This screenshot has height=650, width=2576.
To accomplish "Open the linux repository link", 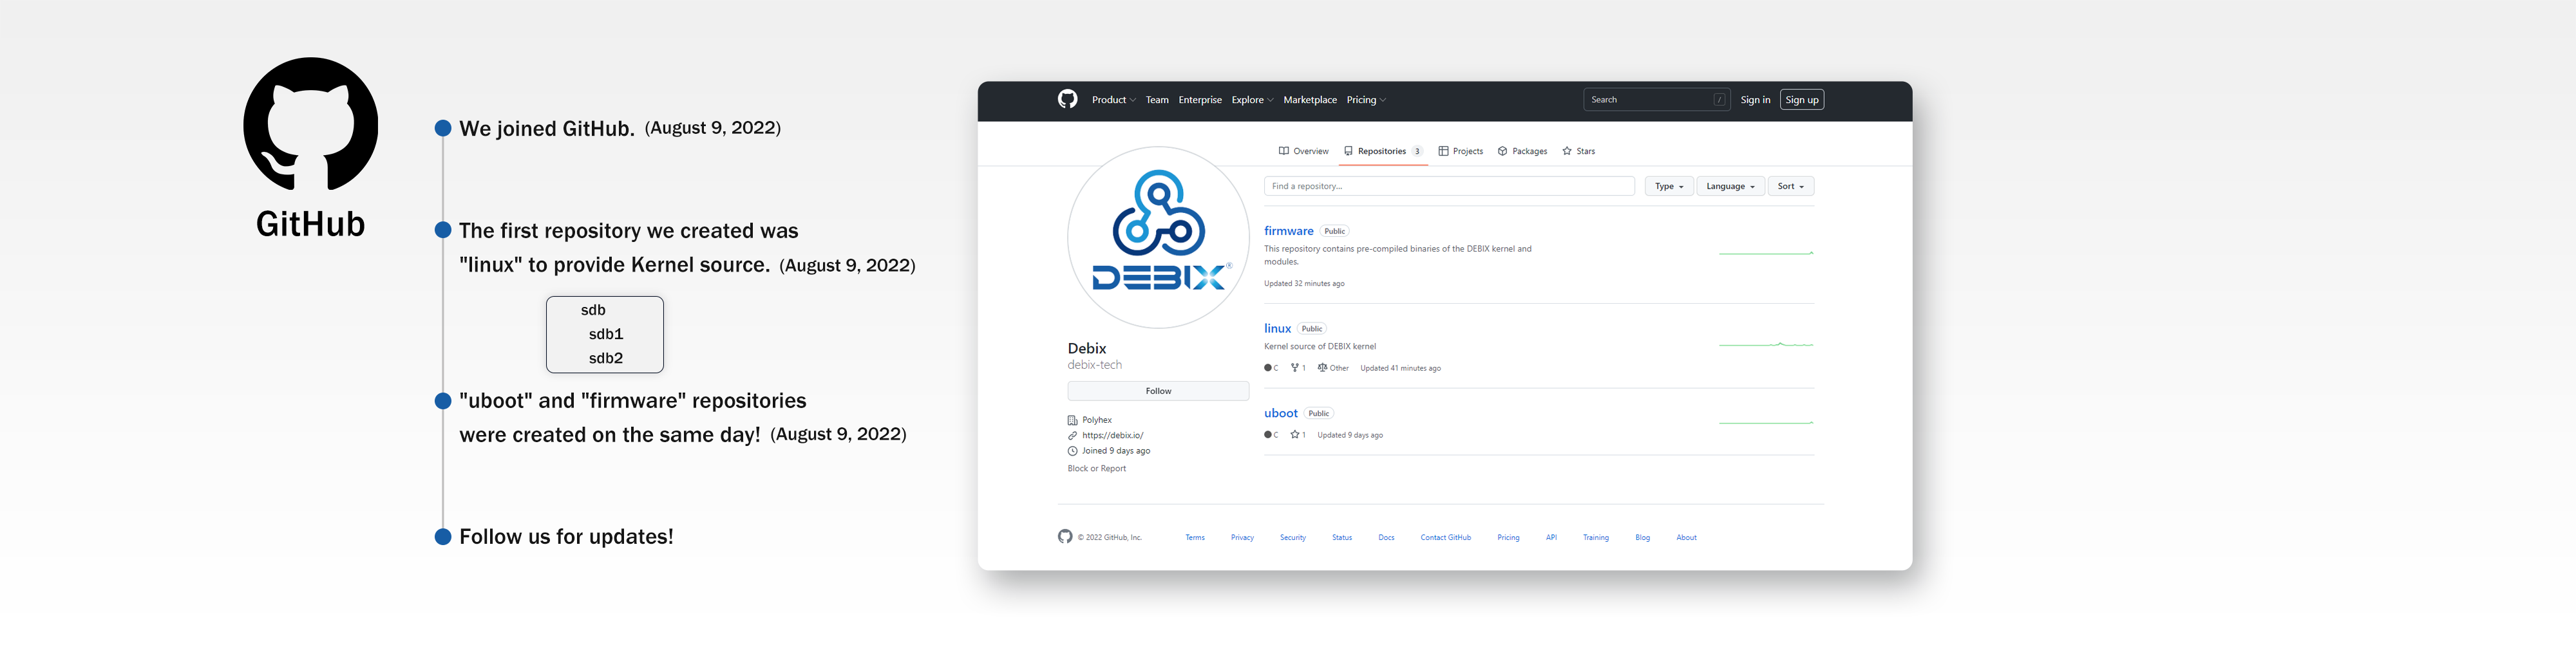I will coord(1277,328).
